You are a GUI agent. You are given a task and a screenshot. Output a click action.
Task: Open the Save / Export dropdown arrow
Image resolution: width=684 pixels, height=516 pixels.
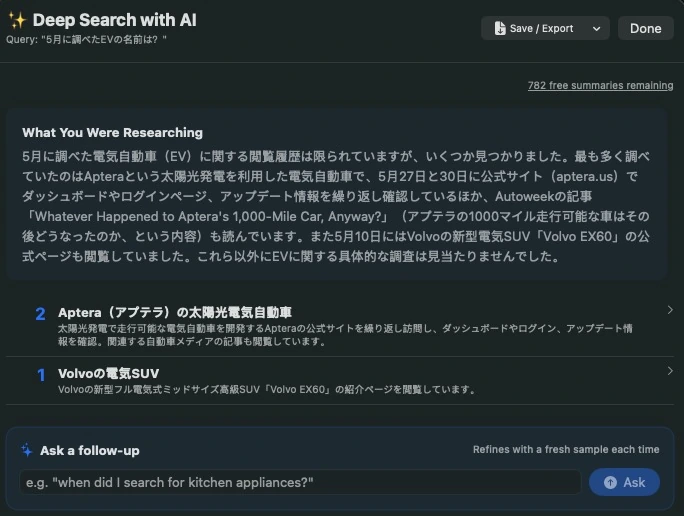(x=596, y=29)
